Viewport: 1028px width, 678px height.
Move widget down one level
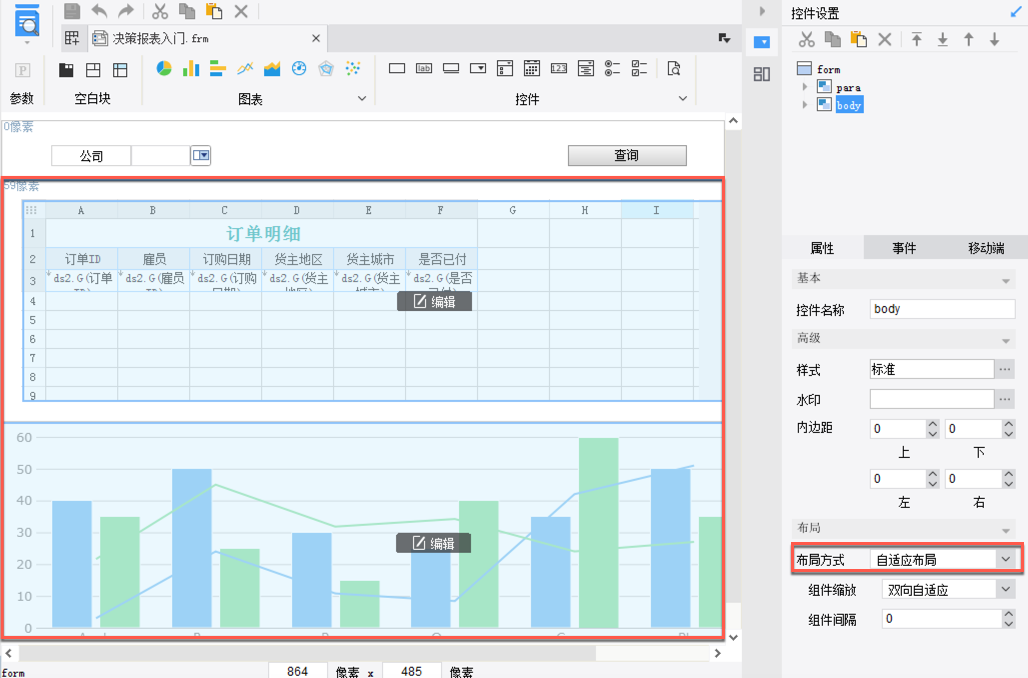[995, 39]
